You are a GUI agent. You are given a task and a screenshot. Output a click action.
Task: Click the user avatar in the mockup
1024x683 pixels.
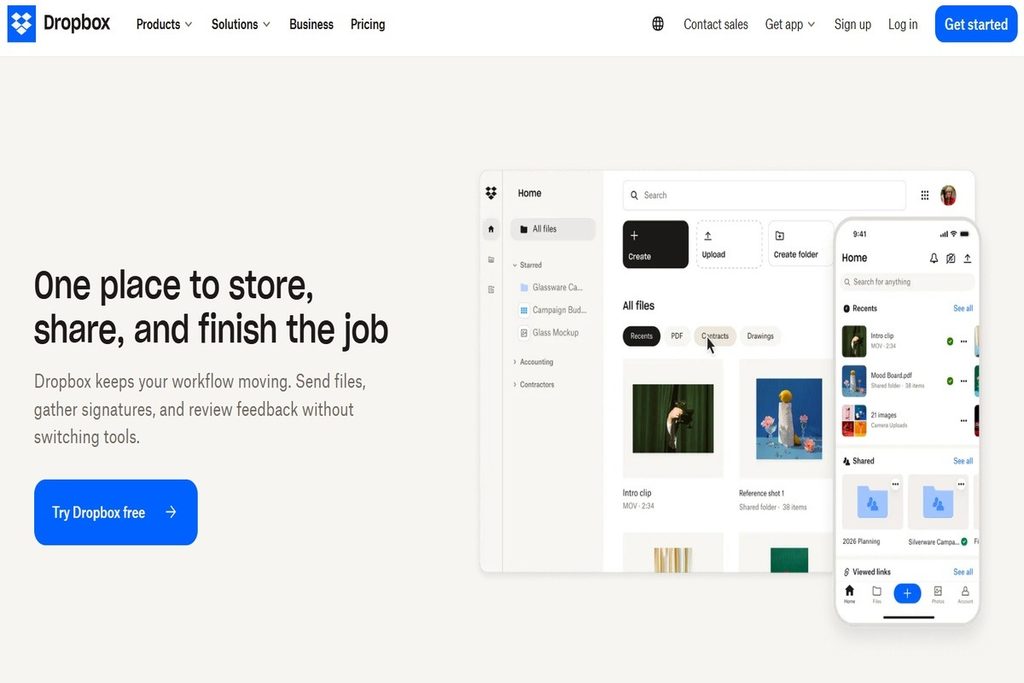(948, 195)
